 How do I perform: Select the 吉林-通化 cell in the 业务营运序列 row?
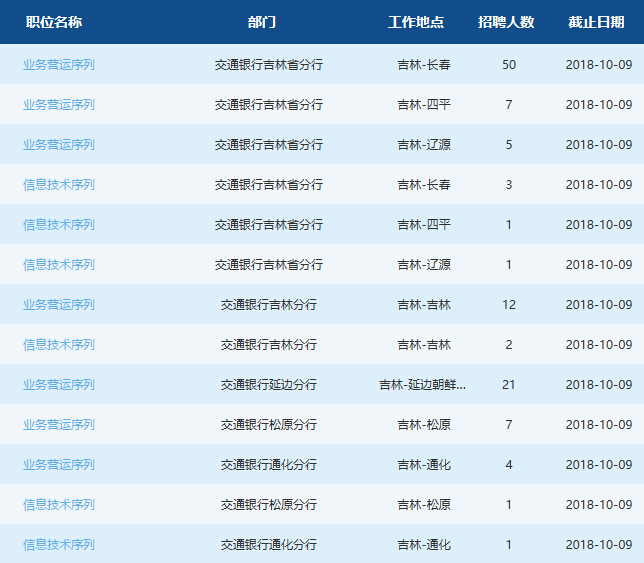pos(424,464)
